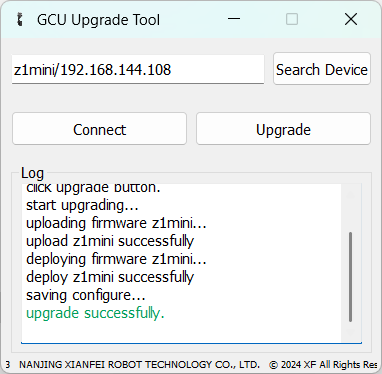Click the green 'upgrade successfully.' log line
Image resolution: width=382 pixels, height=374 pixels.
point(95,313)
